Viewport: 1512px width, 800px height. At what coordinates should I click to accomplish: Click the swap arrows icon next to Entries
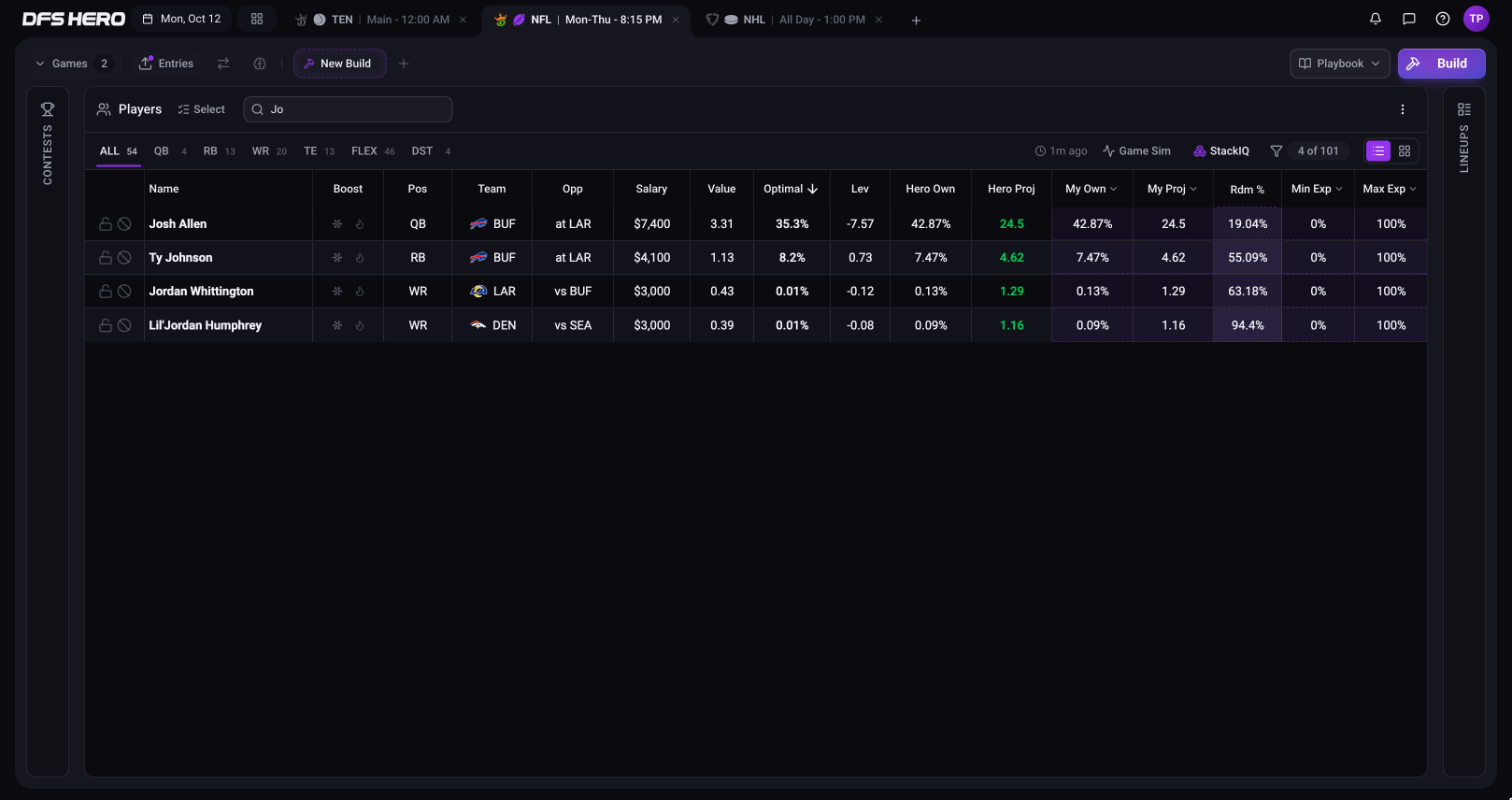(x=223, y=63)
